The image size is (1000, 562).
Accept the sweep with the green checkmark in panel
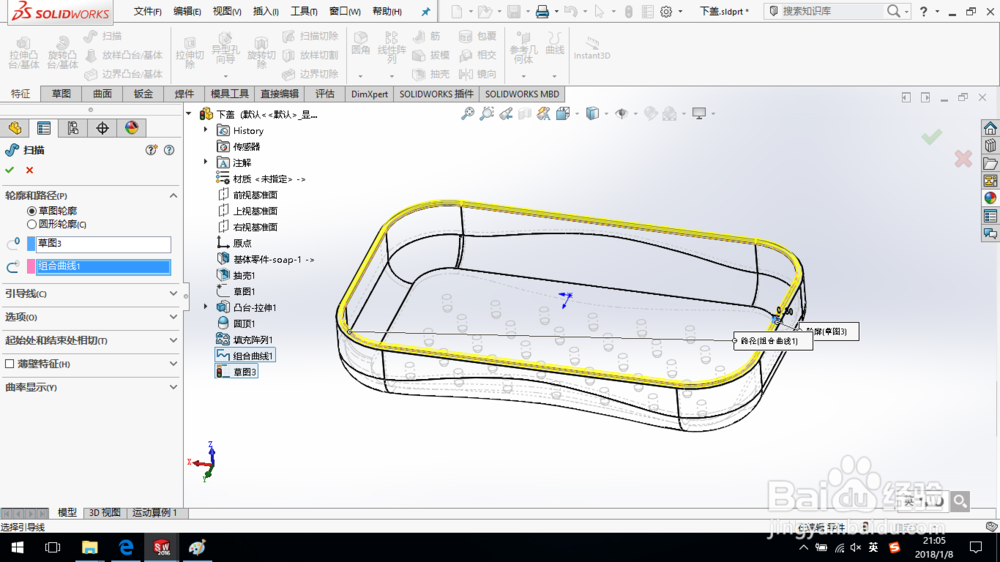pos(10,170)
